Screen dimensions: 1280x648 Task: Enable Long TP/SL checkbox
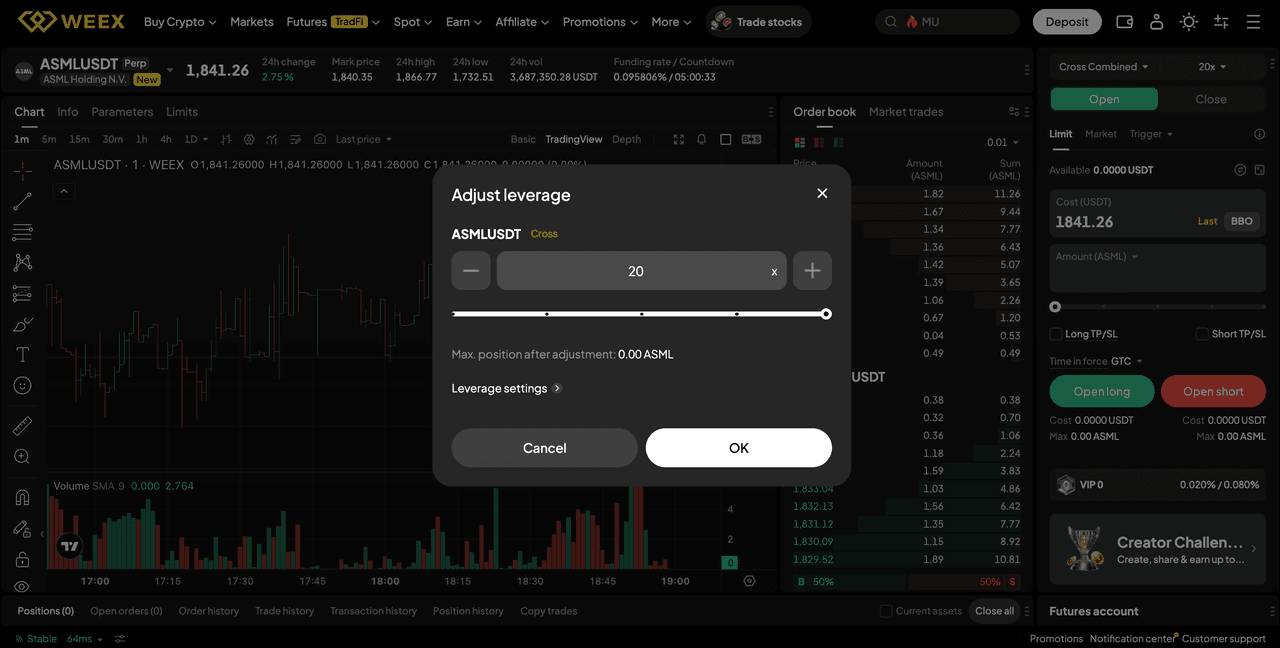tap(1056, 334)
